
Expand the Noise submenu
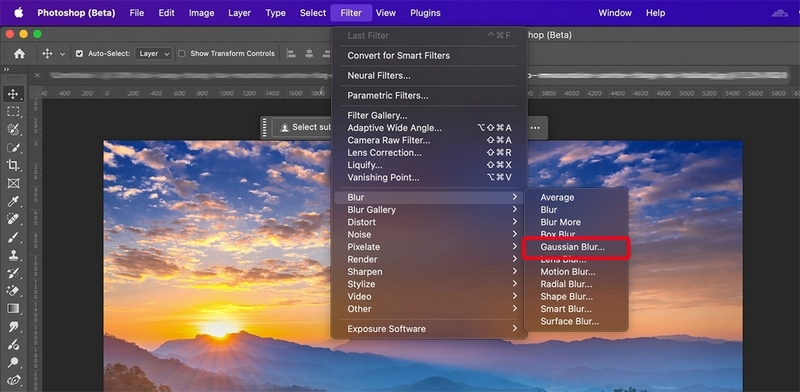[x=428, y=235]
